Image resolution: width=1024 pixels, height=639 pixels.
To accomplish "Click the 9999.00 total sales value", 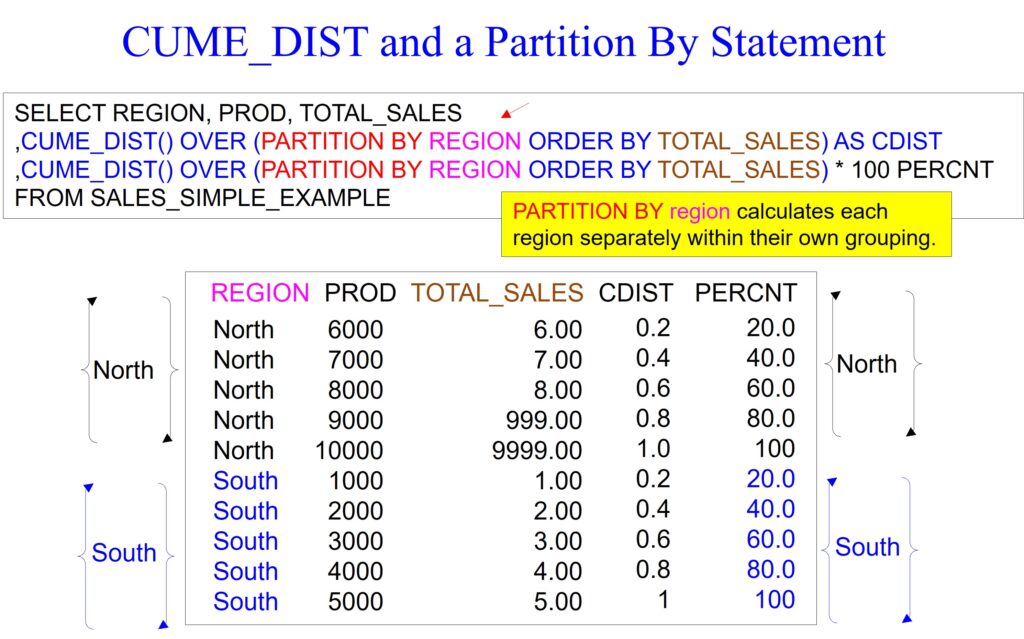I will click(x=537, y=451).
